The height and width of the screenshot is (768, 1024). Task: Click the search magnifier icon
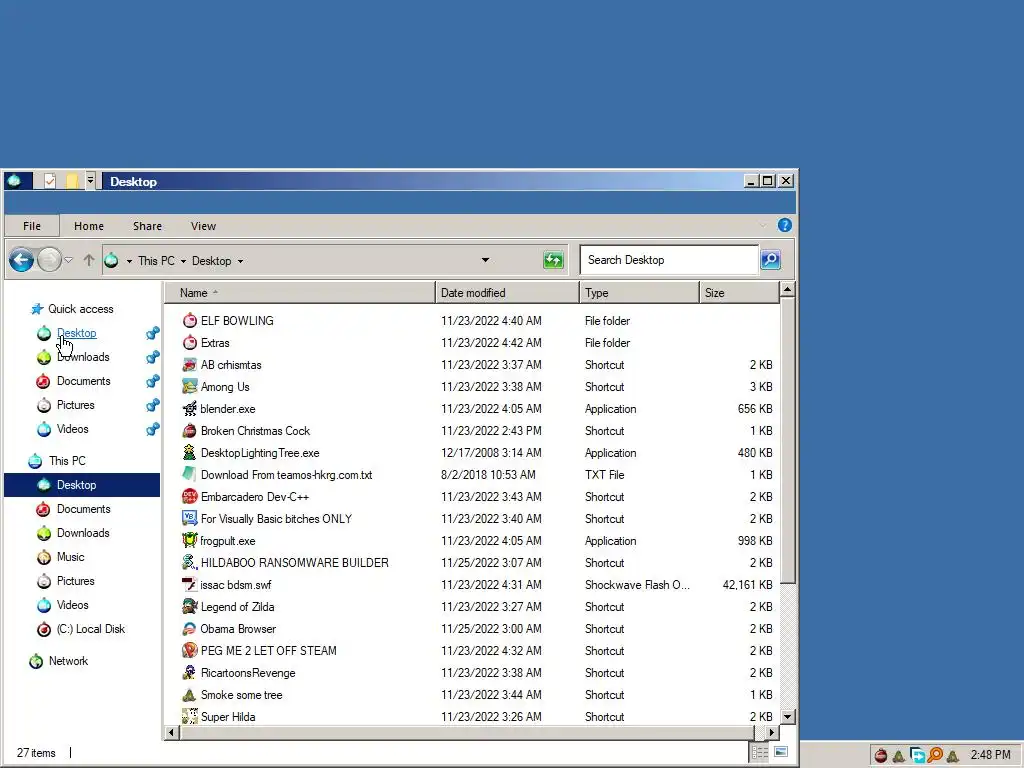click(x=771, y=260)
